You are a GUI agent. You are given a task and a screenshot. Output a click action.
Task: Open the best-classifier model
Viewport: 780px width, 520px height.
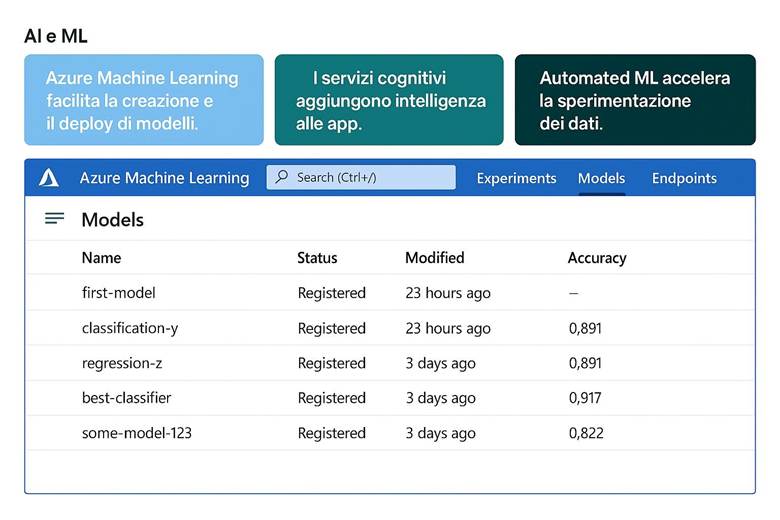(127, 398)
